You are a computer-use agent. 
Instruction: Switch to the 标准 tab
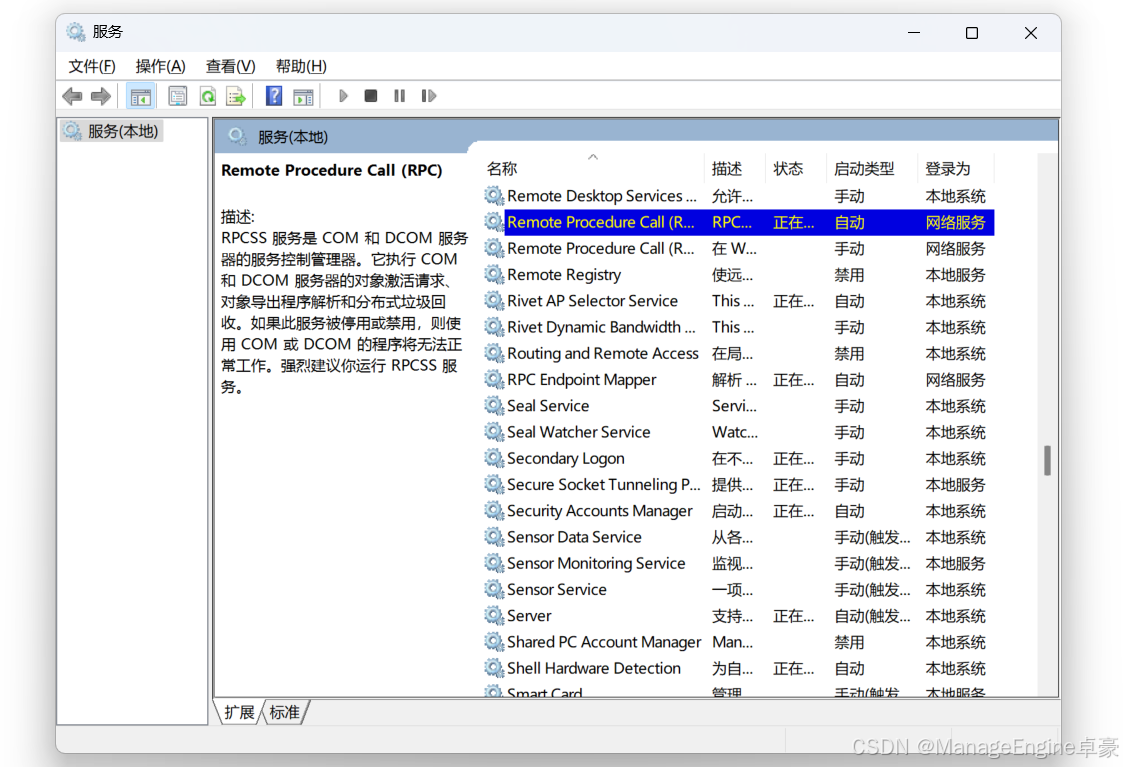[285, 713]
